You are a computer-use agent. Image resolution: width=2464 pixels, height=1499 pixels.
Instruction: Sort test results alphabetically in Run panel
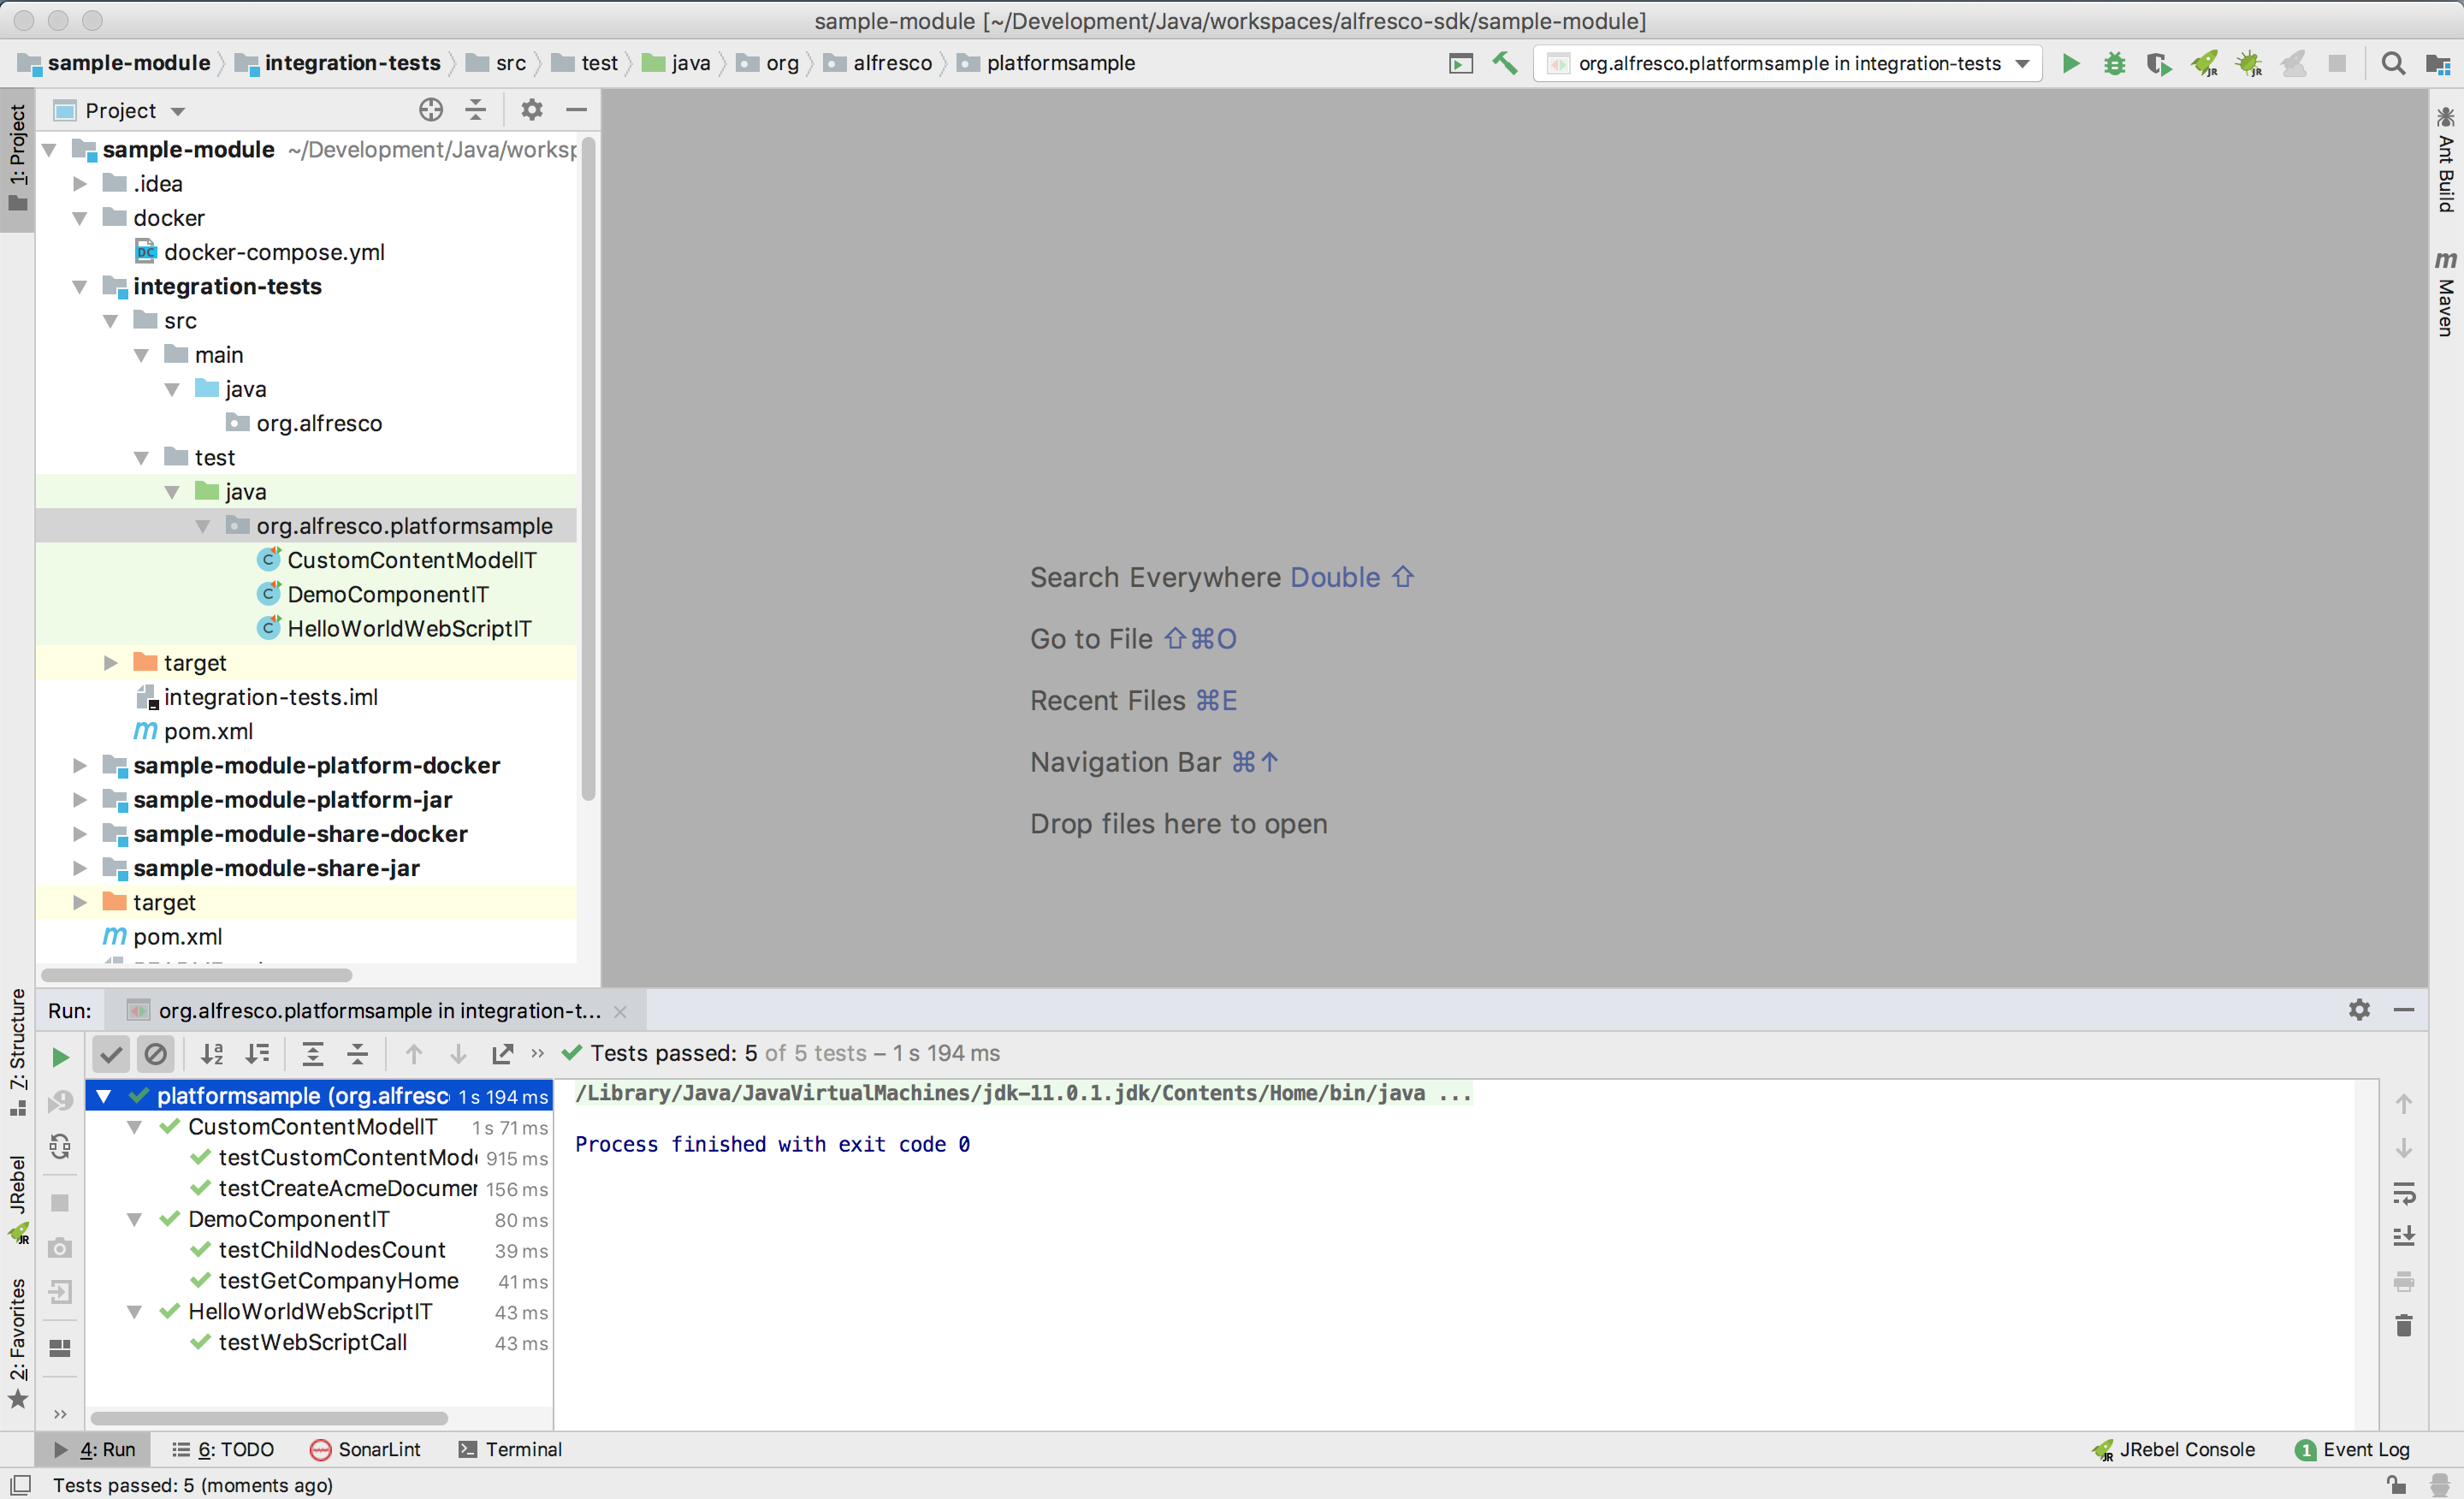(212, 1053)
